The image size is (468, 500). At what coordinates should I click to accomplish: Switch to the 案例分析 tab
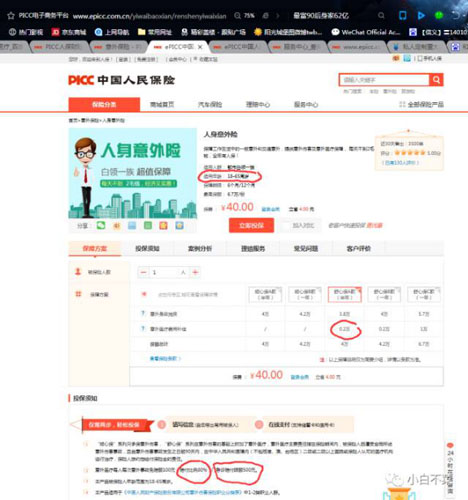pyautogui.click(x=200, y=248)
